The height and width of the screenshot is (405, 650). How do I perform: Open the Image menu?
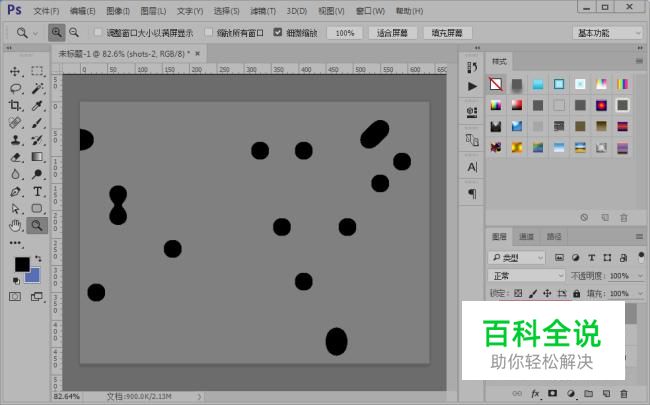tap(118, 11)
